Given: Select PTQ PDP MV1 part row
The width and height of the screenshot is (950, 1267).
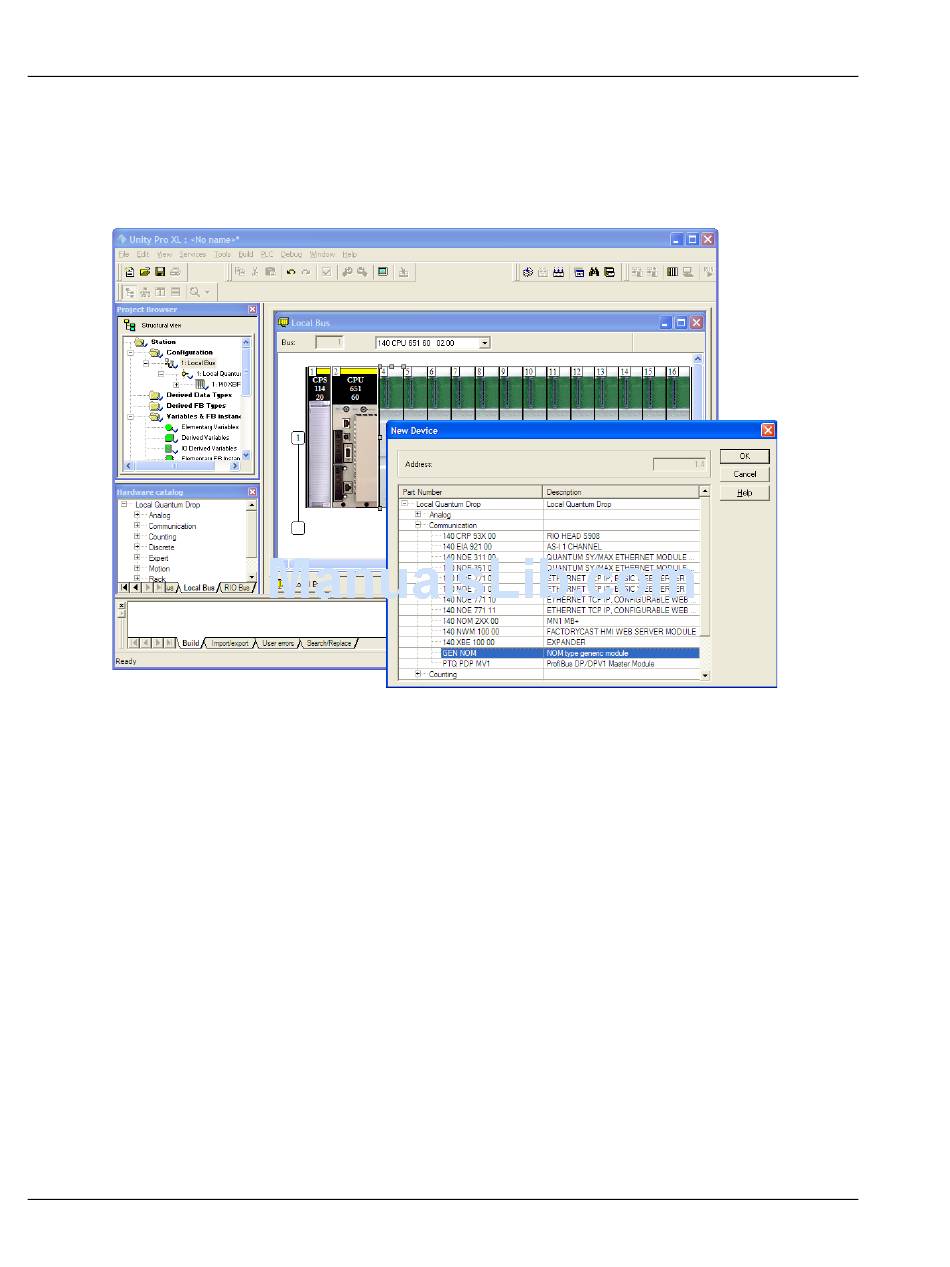Looking at the screenshot, I should [548, 663].
